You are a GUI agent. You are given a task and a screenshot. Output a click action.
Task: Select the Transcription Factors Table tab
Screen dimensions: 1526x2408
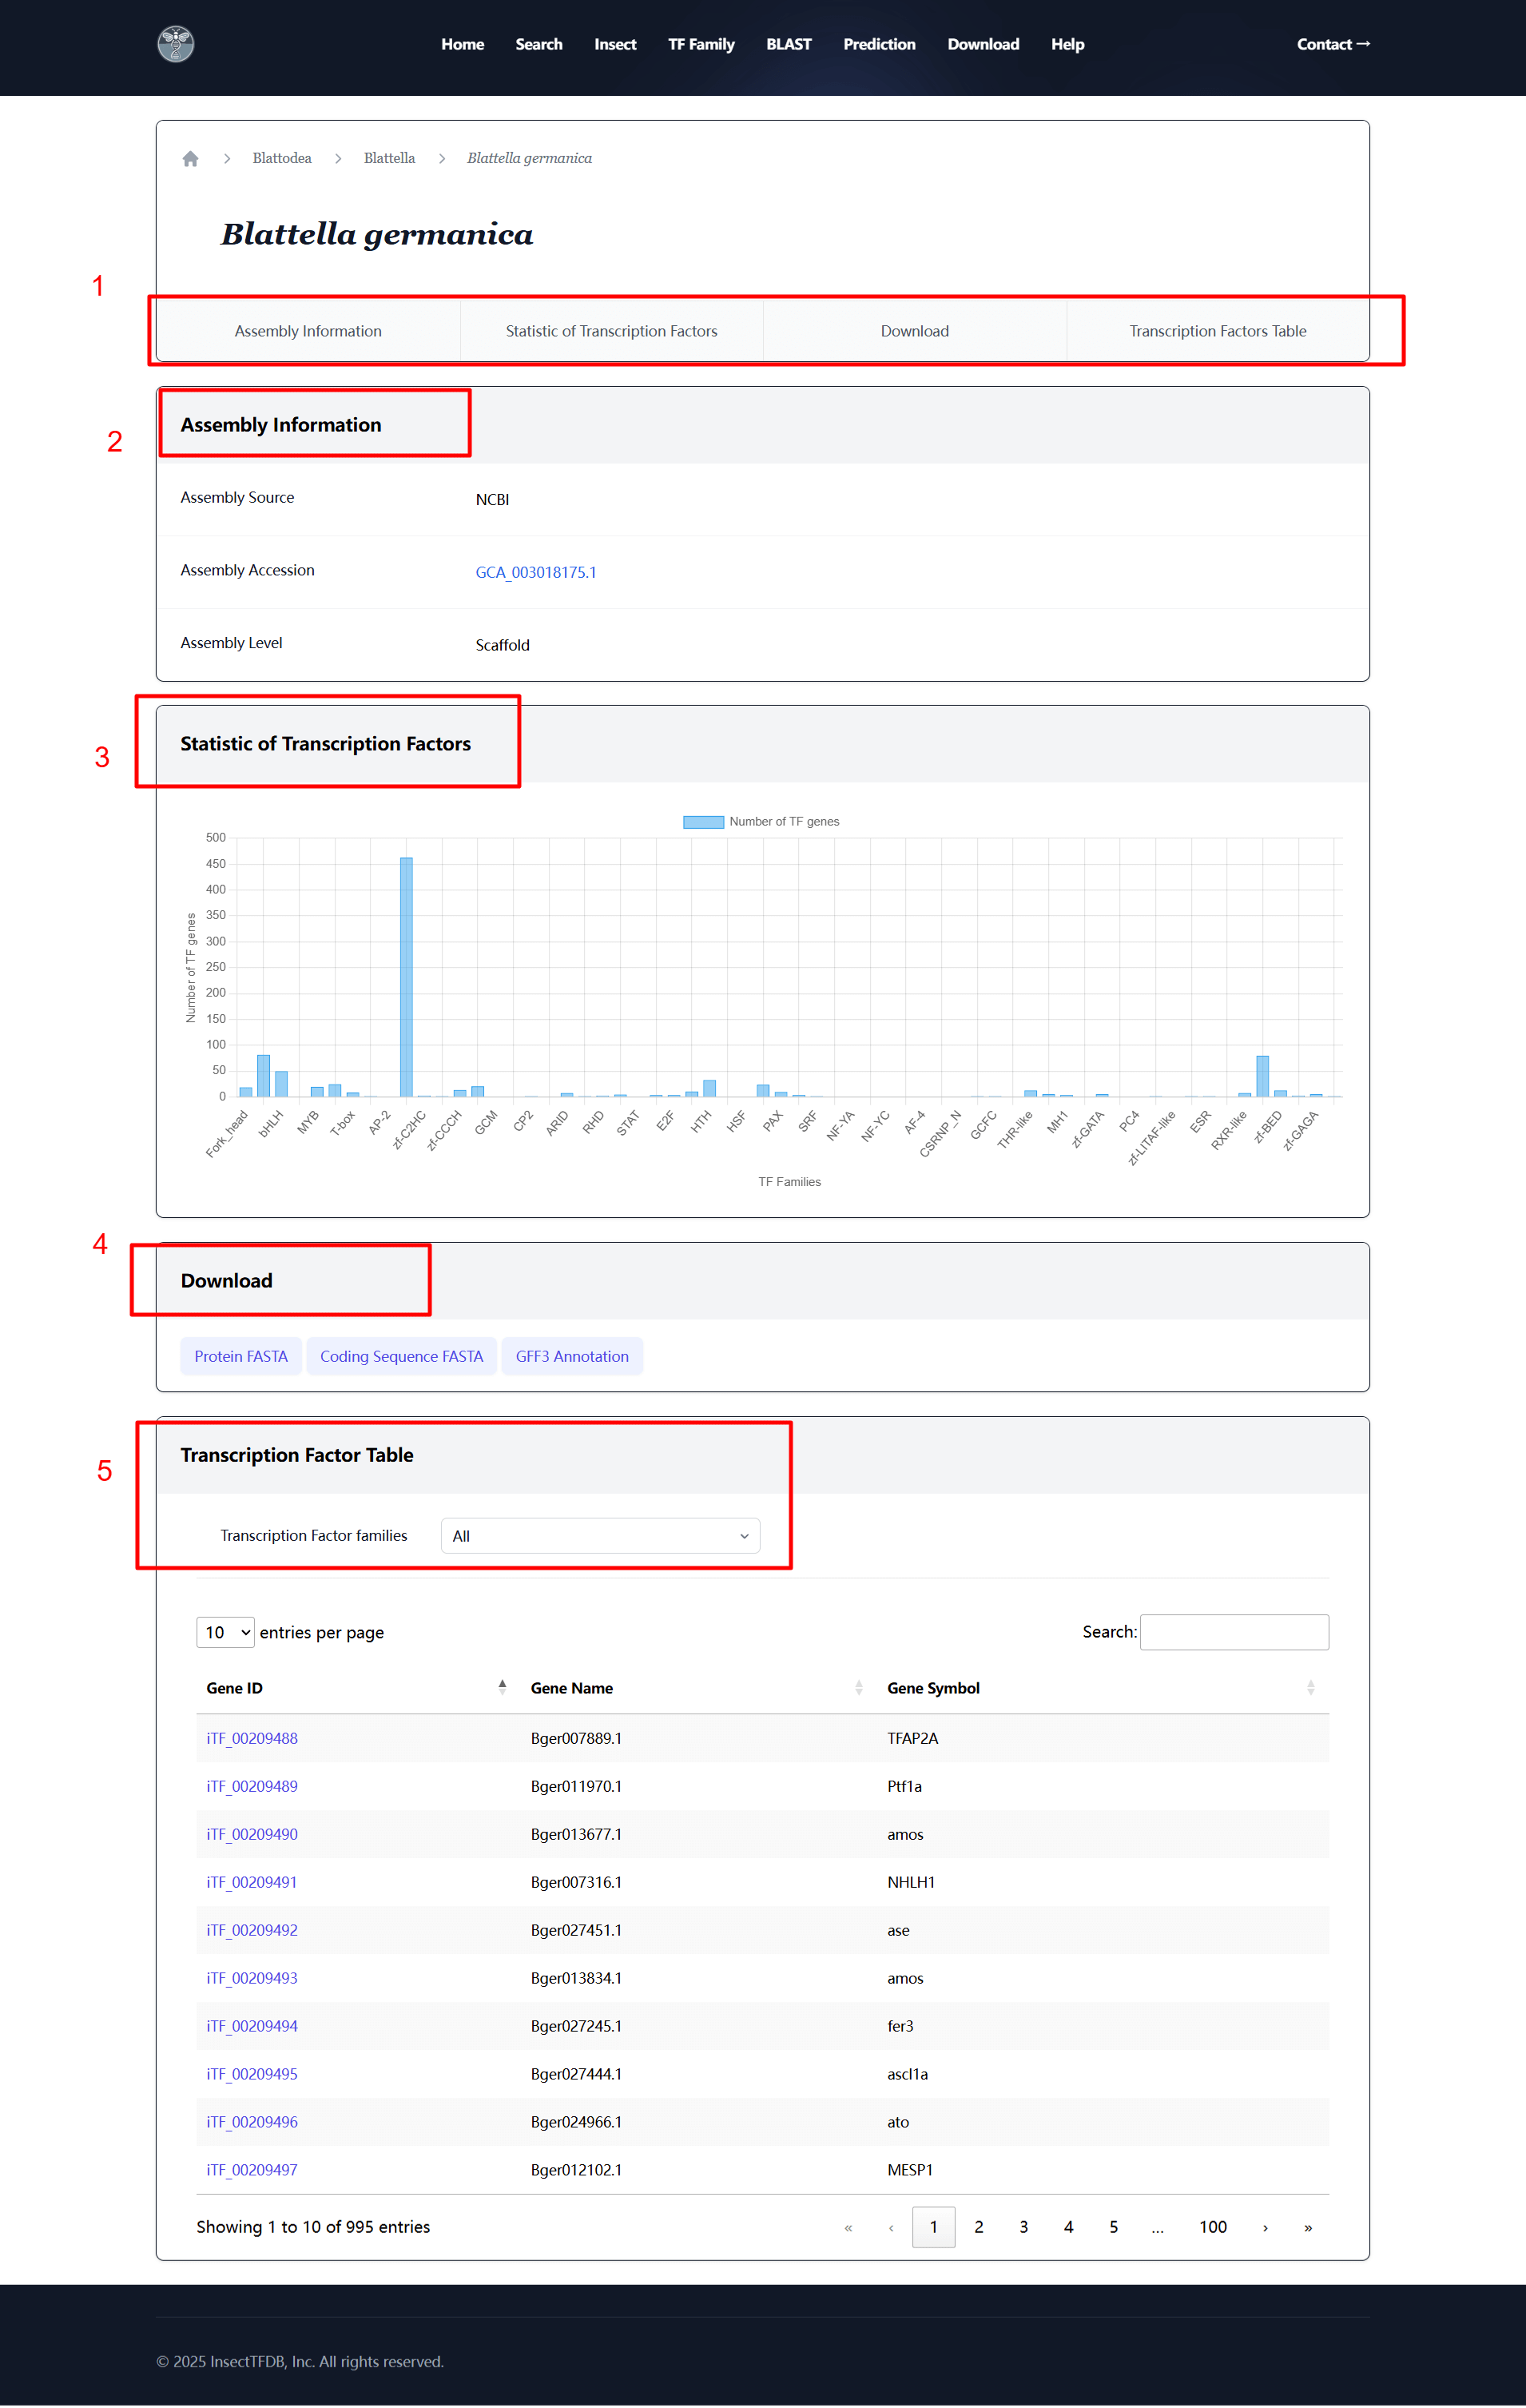[1217, 331]
